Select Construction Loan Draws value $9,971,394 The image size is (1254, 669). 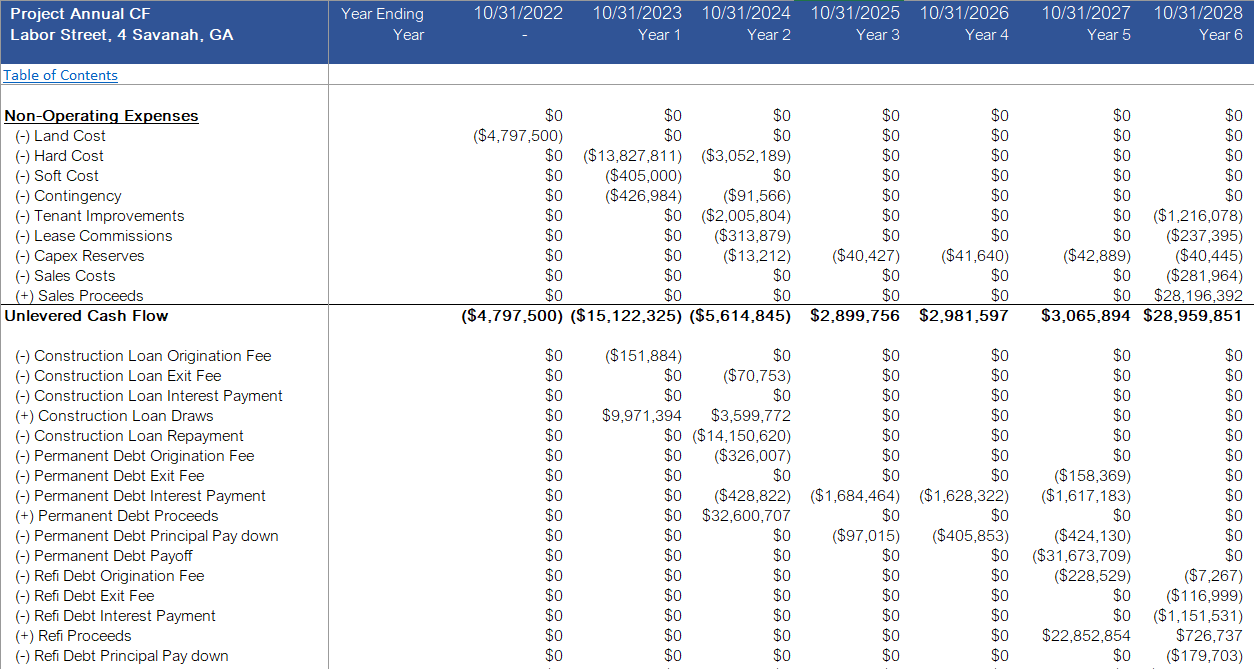[642, 416]
